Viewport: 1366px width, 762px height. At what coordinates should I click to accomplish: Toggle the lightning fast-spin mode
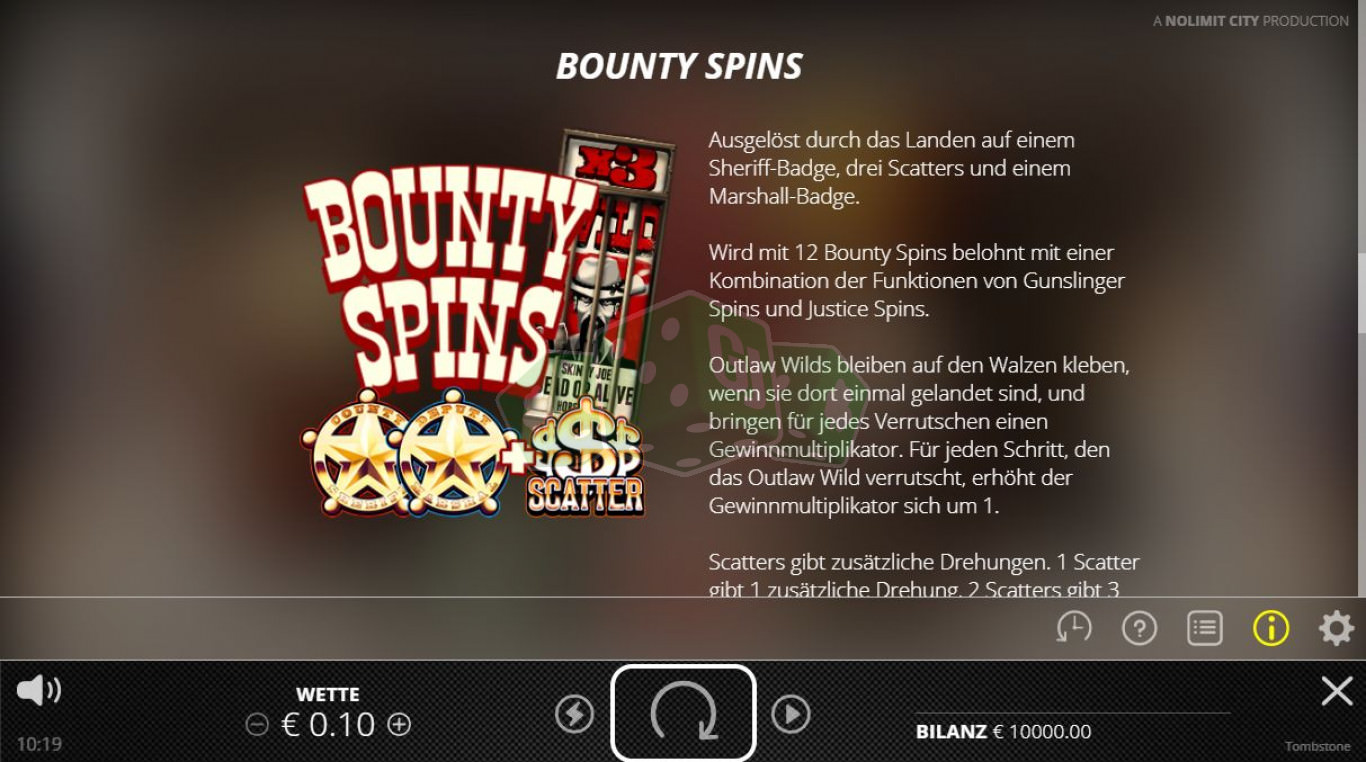coord(574,714)
